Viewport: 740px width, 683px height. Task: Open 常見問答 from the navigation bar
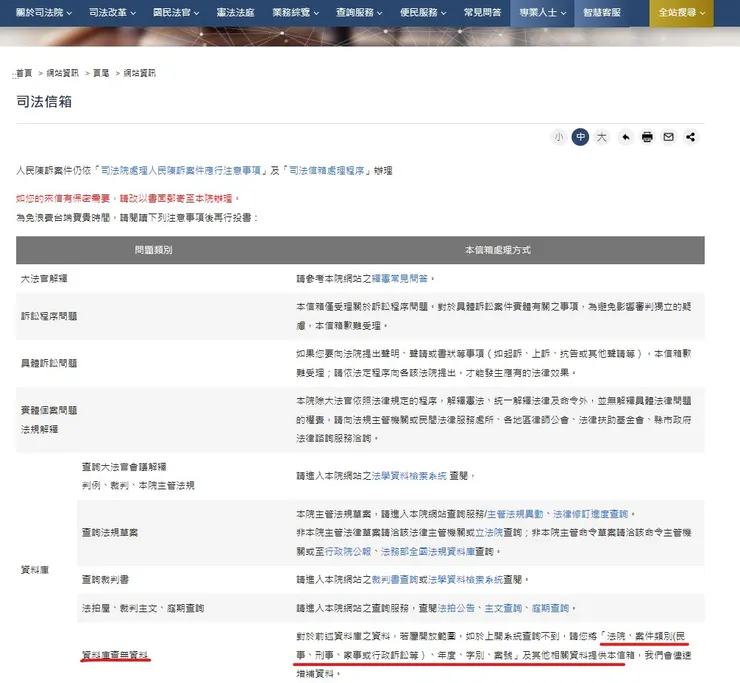pos(482,13)
